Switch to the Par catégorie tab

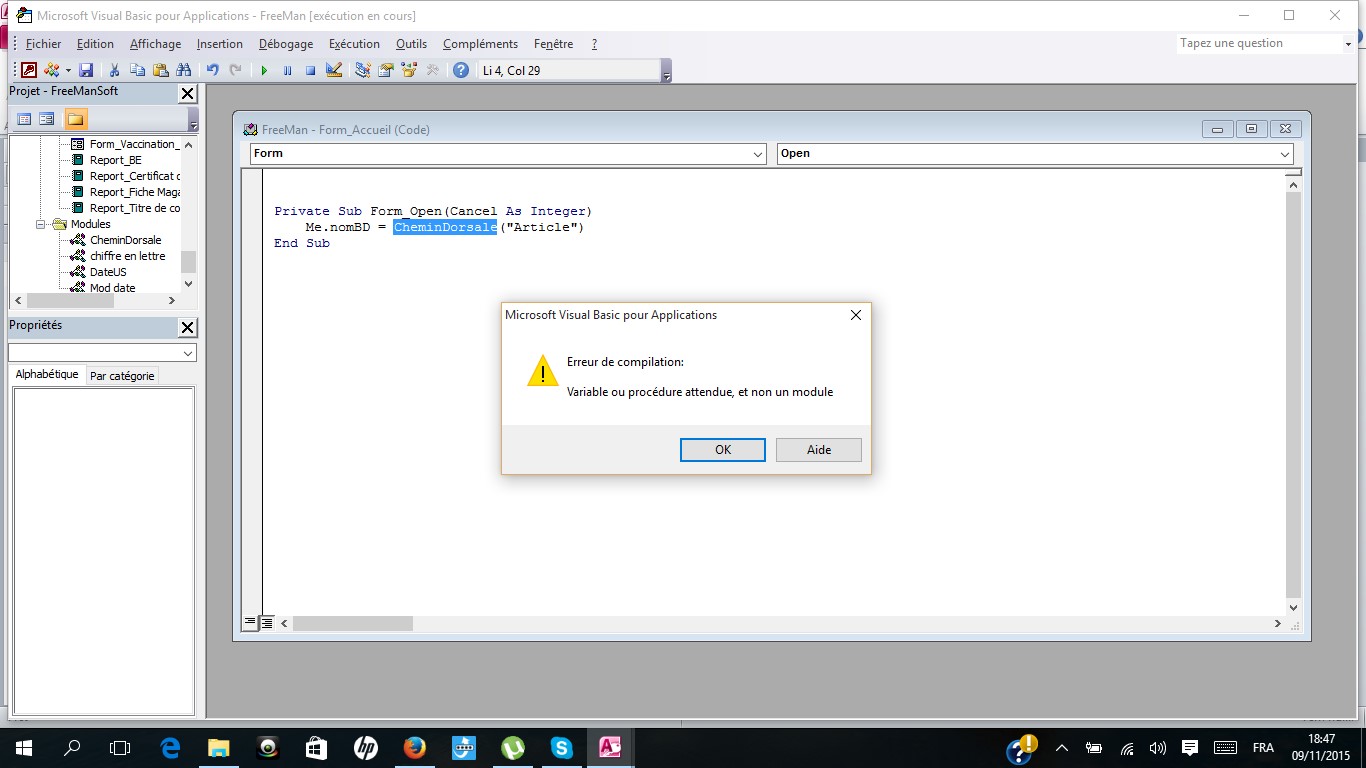point(122,376)
